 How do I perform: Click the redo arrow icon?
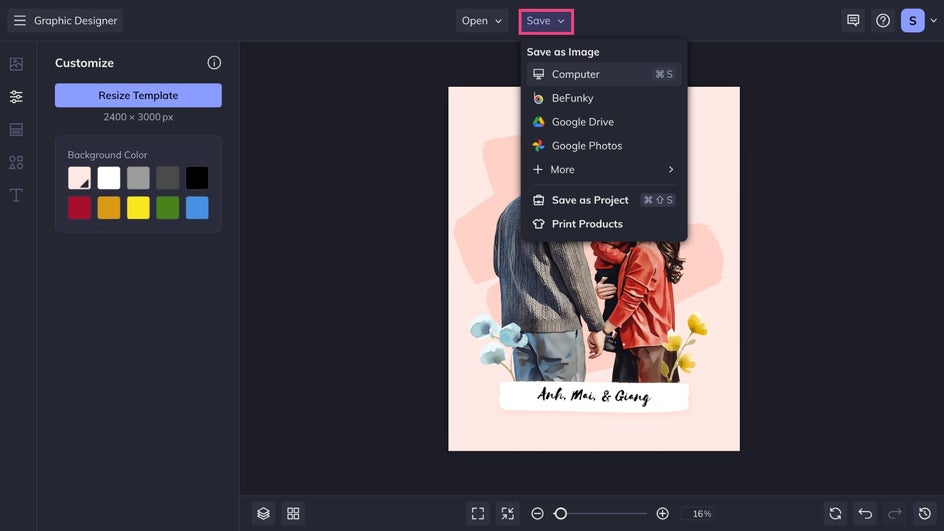895,514
